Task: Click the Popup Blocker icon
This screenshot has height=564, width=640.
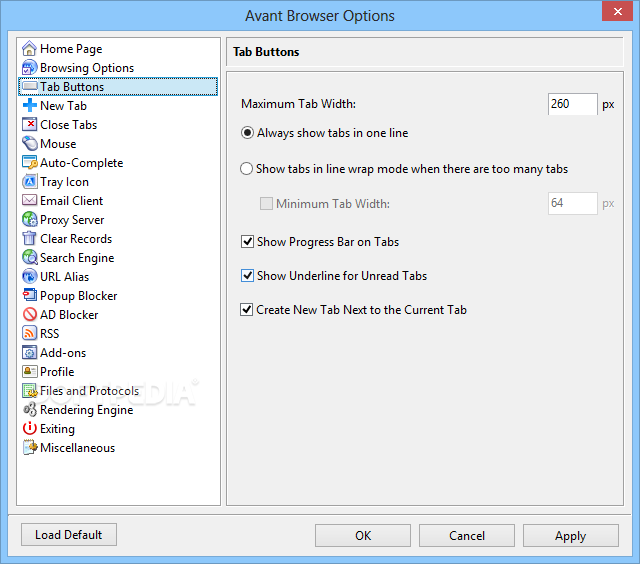Action: pos(29,295)
